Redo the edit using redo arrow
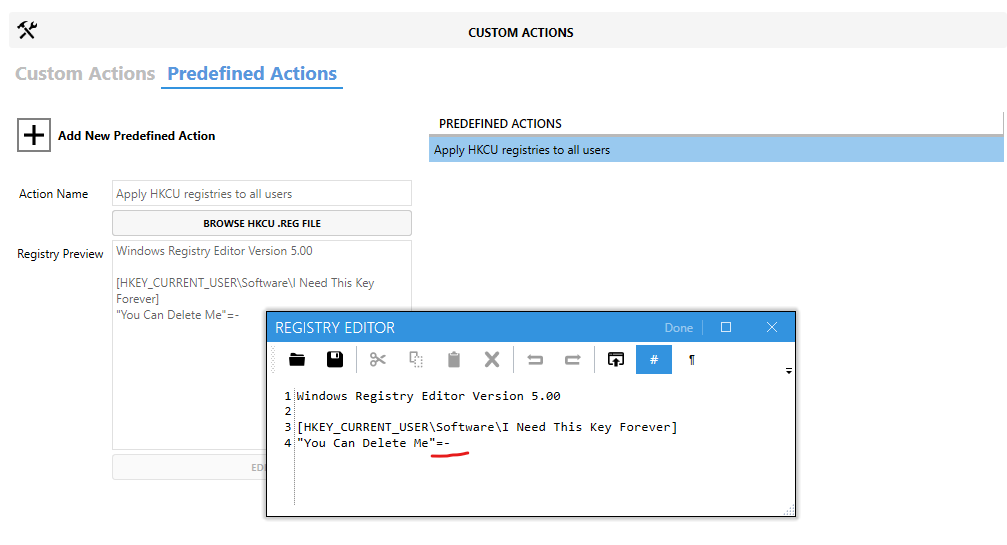1007x545 pixels. [573, 359]
